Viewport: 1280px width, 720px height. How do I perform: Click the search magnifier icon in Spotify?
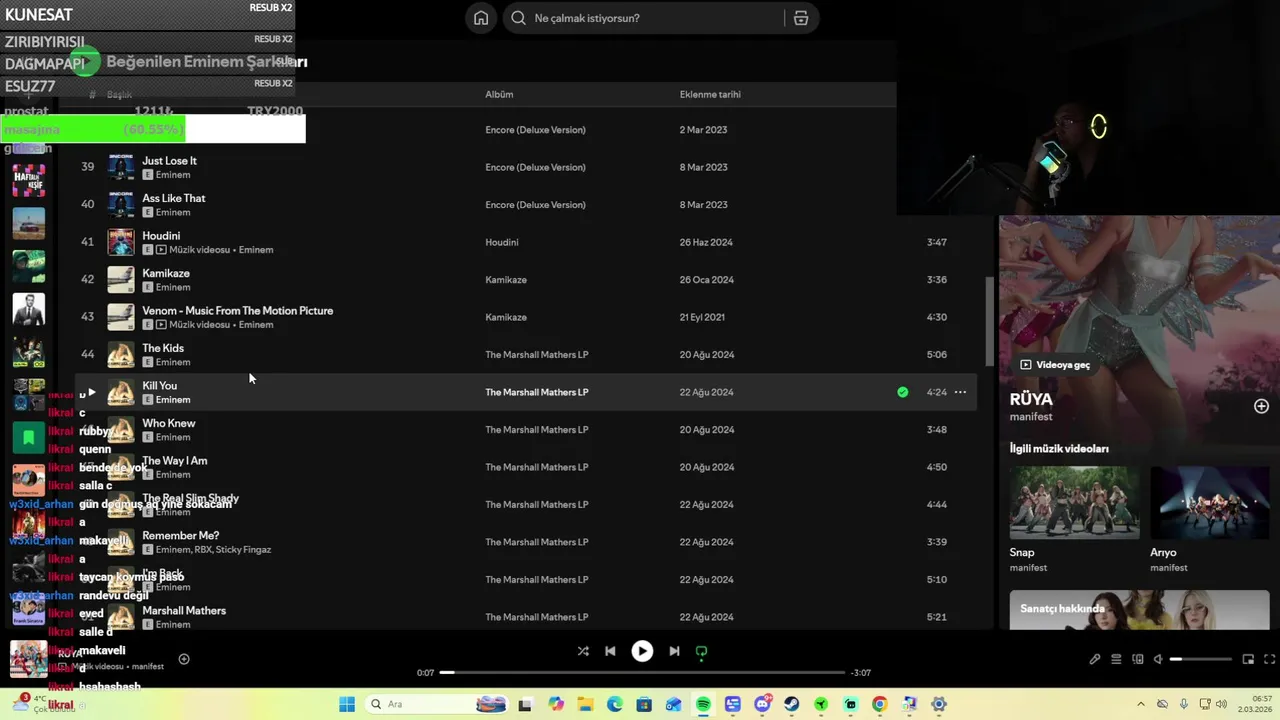point(518,18)
